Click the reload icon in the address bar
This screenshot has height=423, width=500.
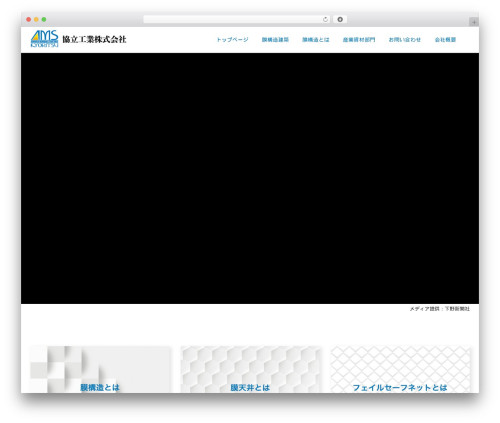pos(325,20)
